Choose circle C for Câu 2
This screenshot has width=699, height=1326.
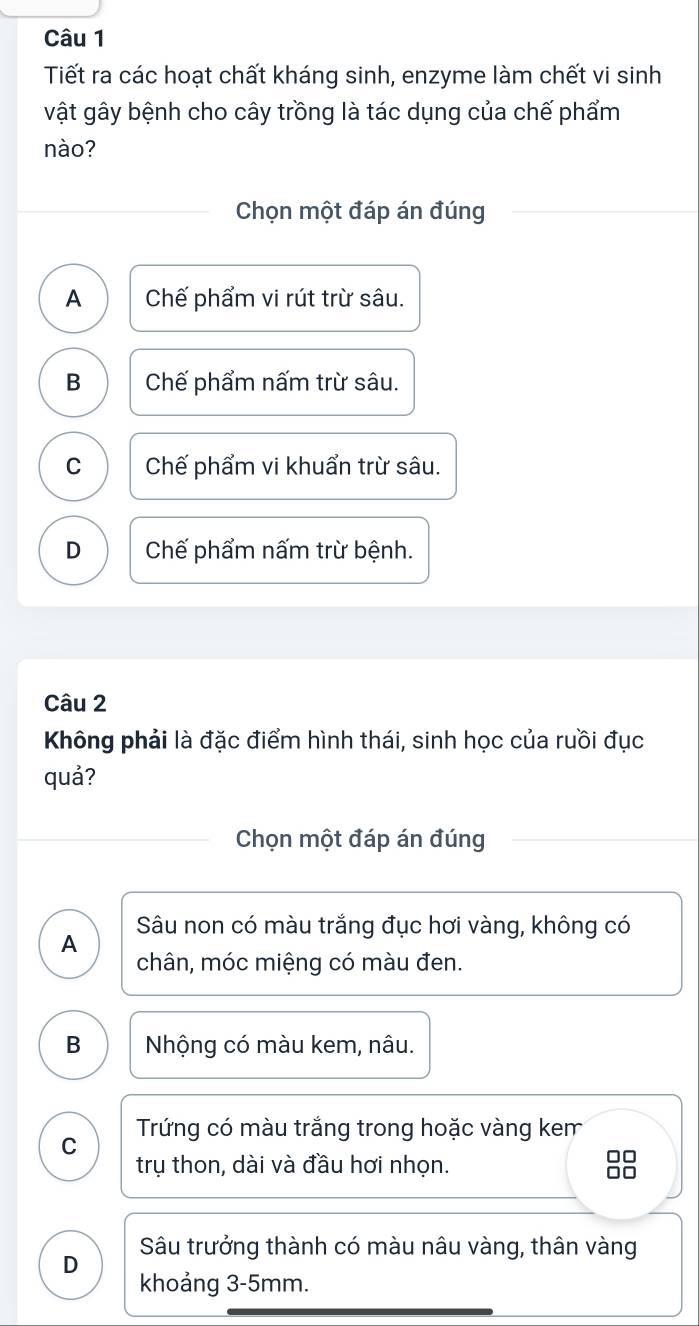click(x=67, y=1145)
